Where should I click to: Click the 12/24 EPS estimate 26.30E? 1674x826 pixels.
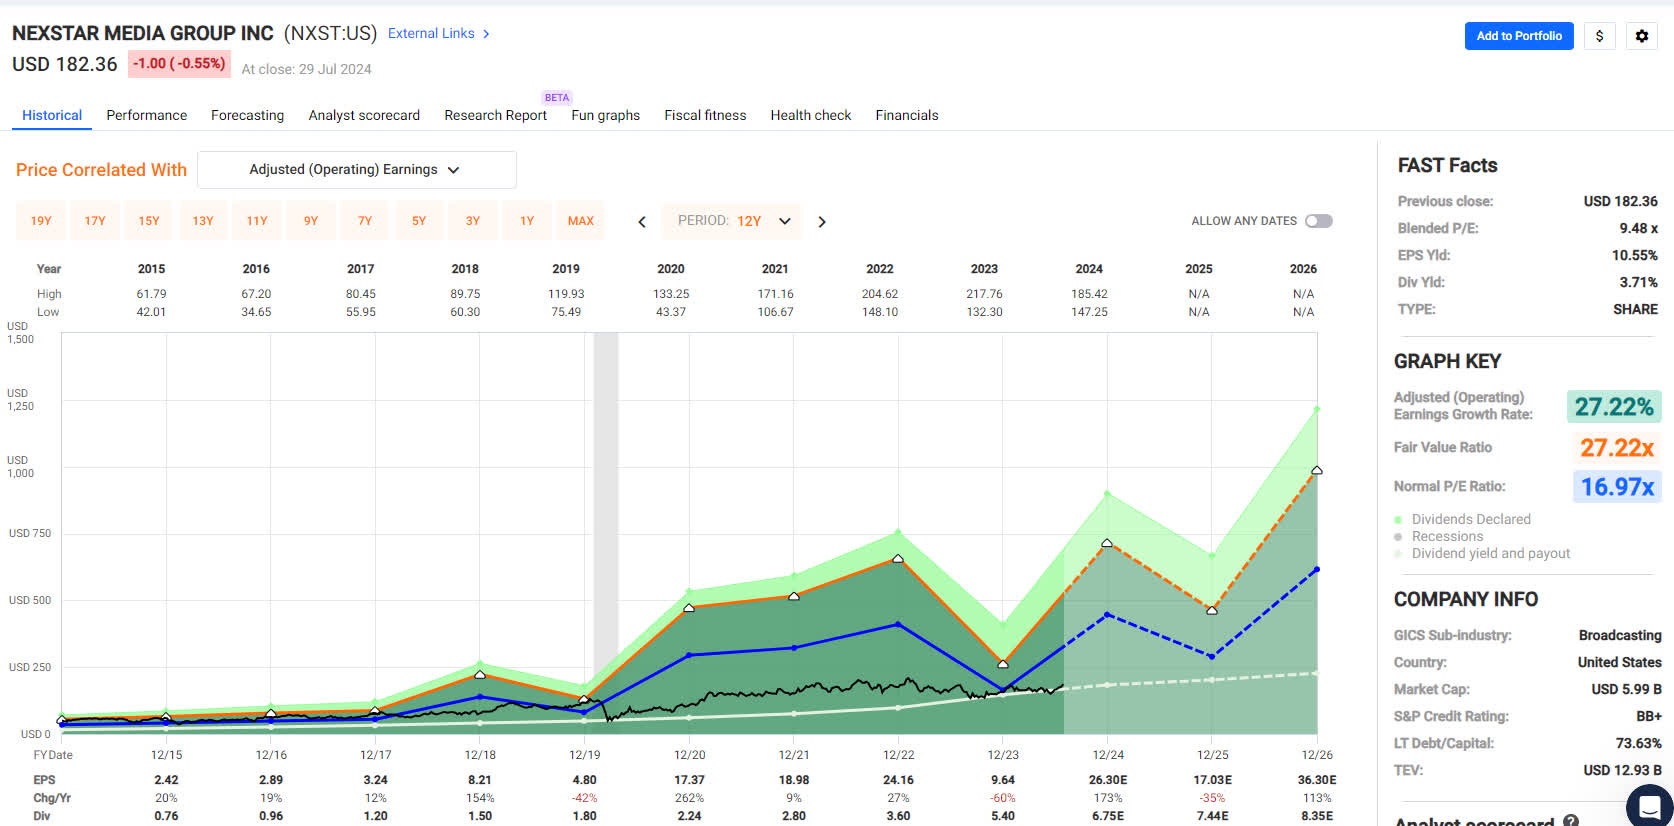click(x=1108, y=780)
